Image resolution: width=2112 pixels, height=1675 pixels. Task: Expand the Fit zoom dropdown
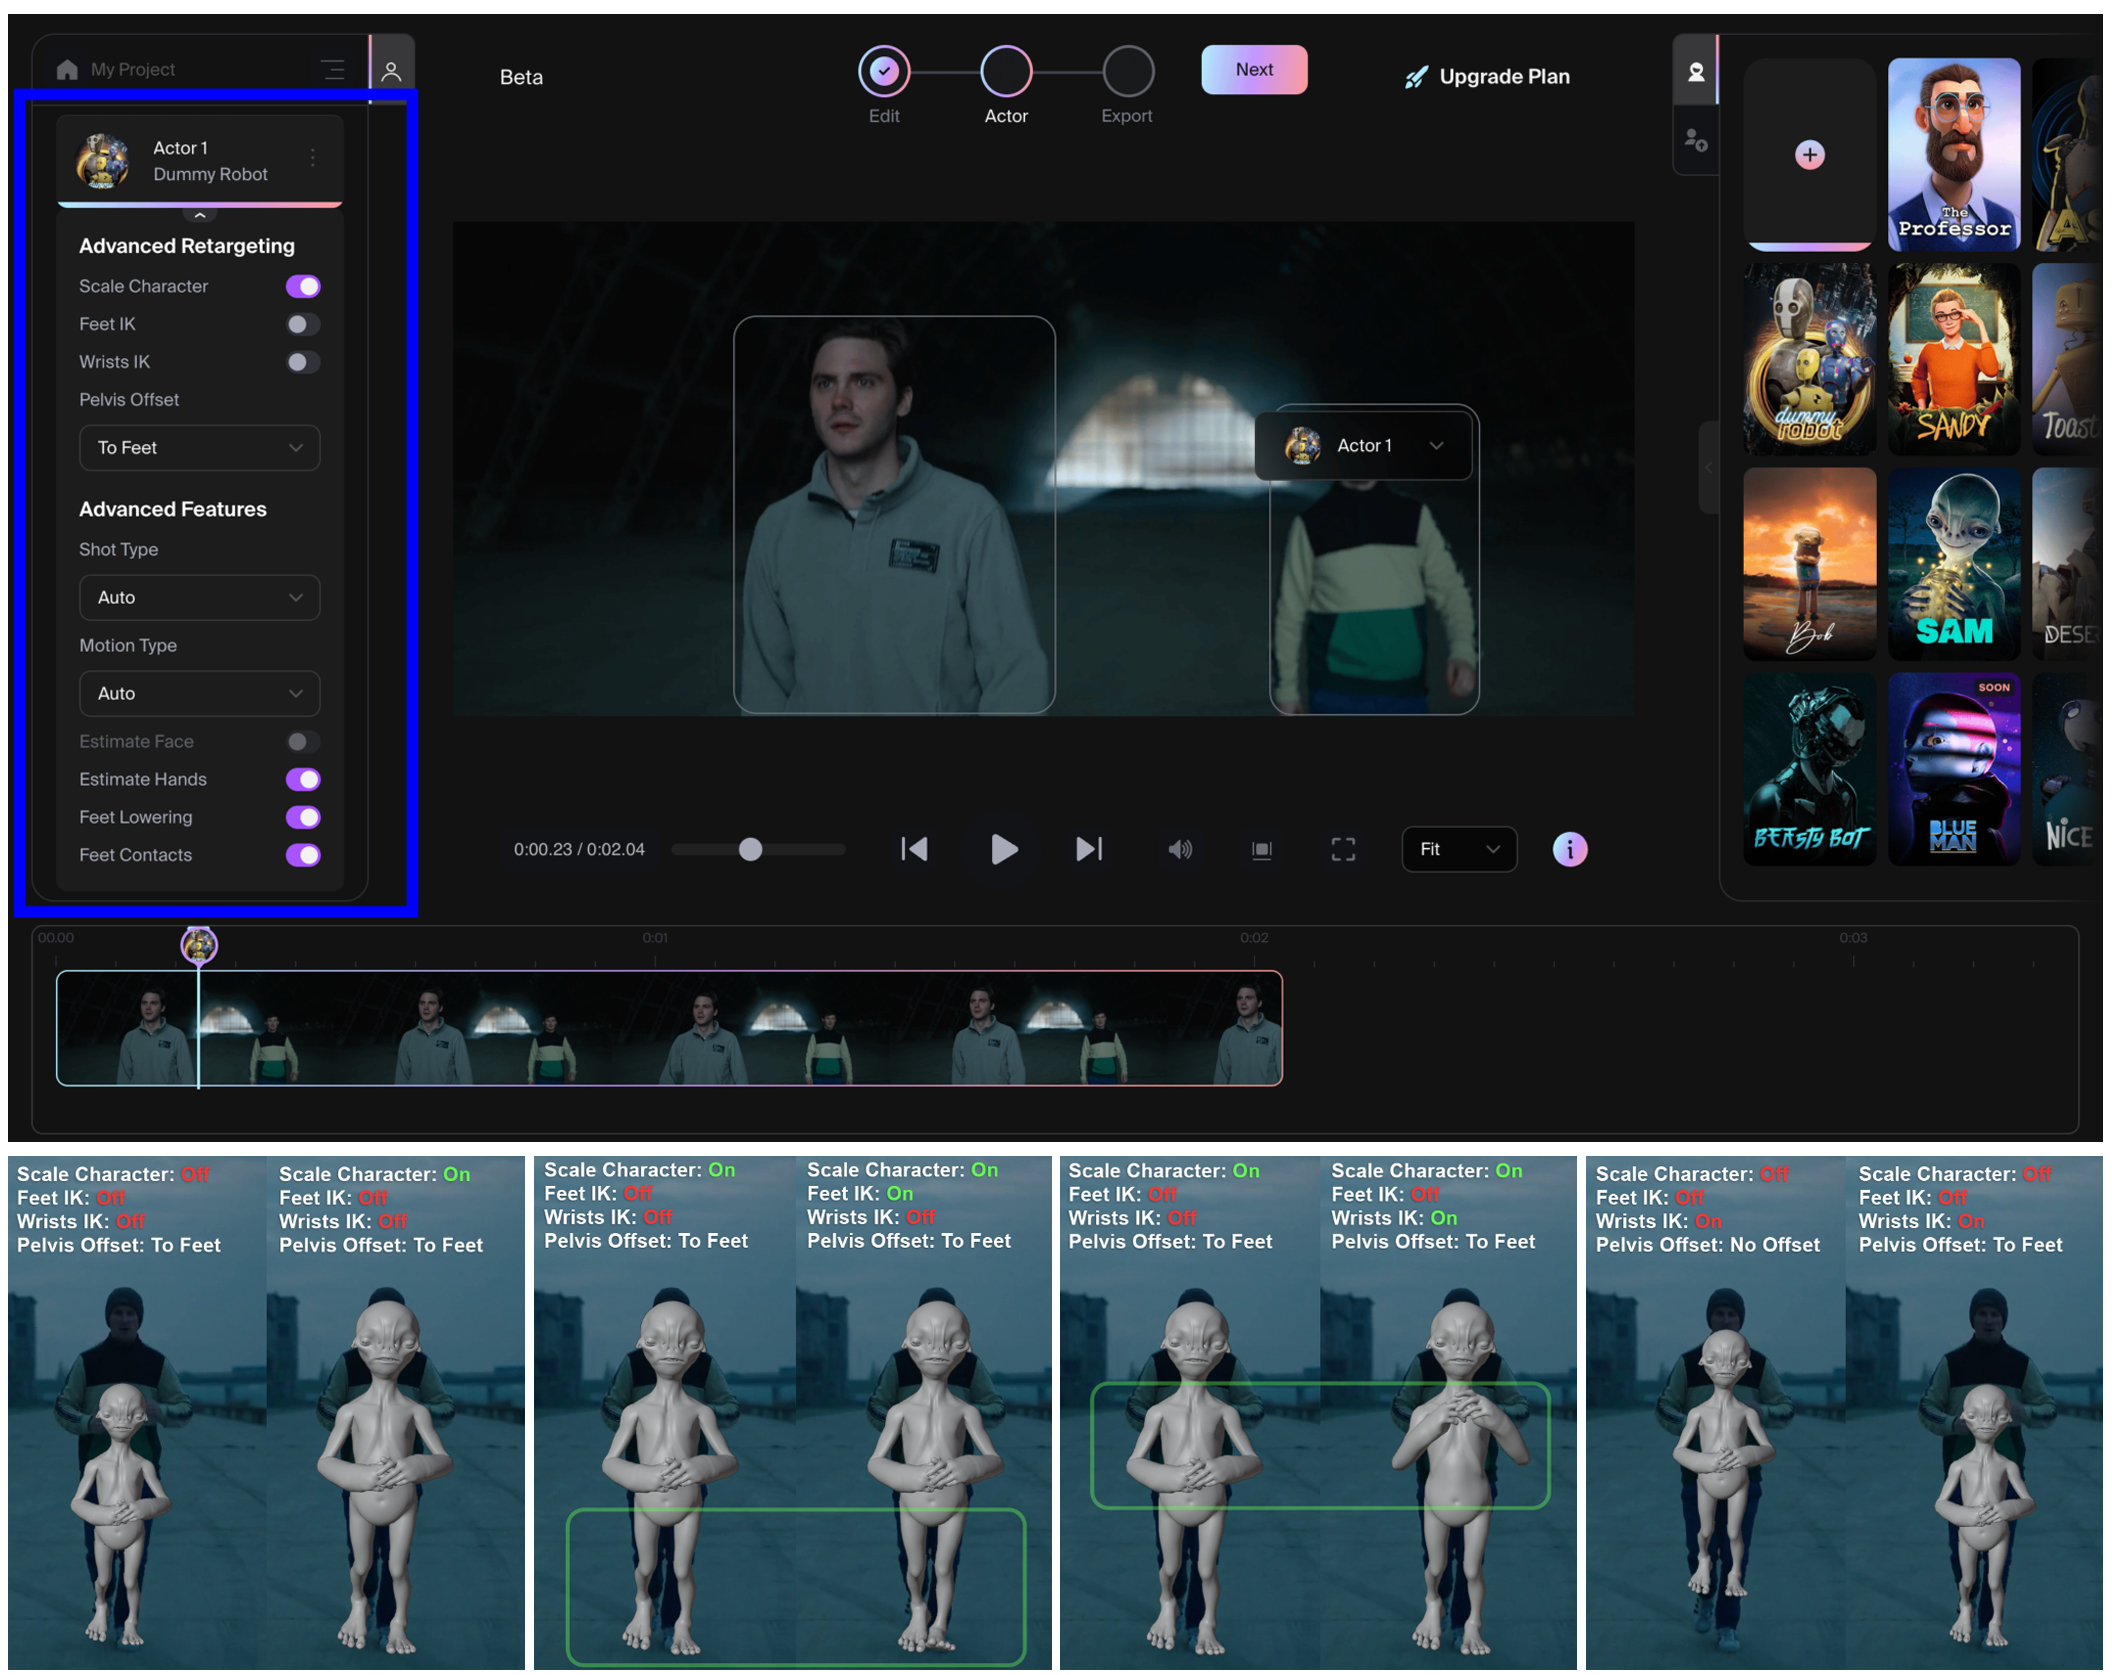(1458, 849)
